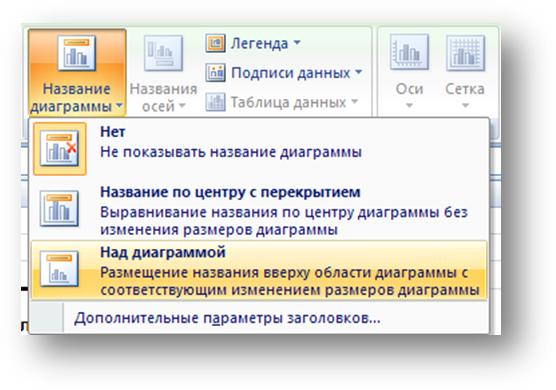The image size is (556, 390).
Task: Click the Подписи данных label
Action: click(x=290, y=73)
